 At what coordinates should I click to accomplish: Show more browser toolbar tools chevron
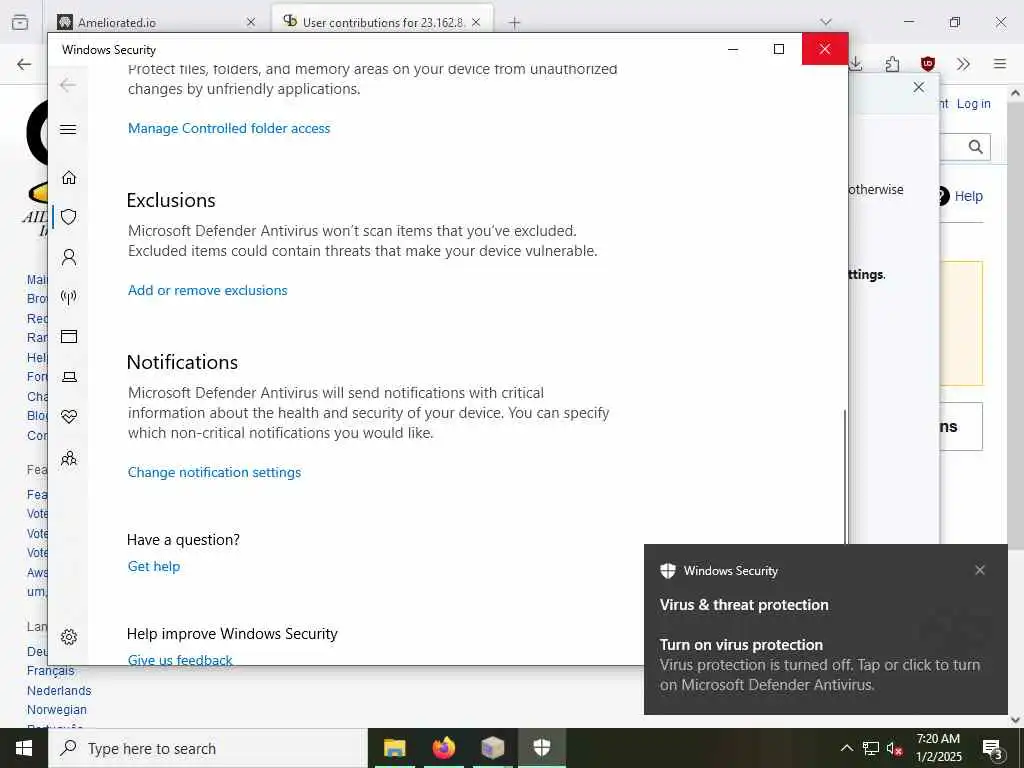(963, 64)
